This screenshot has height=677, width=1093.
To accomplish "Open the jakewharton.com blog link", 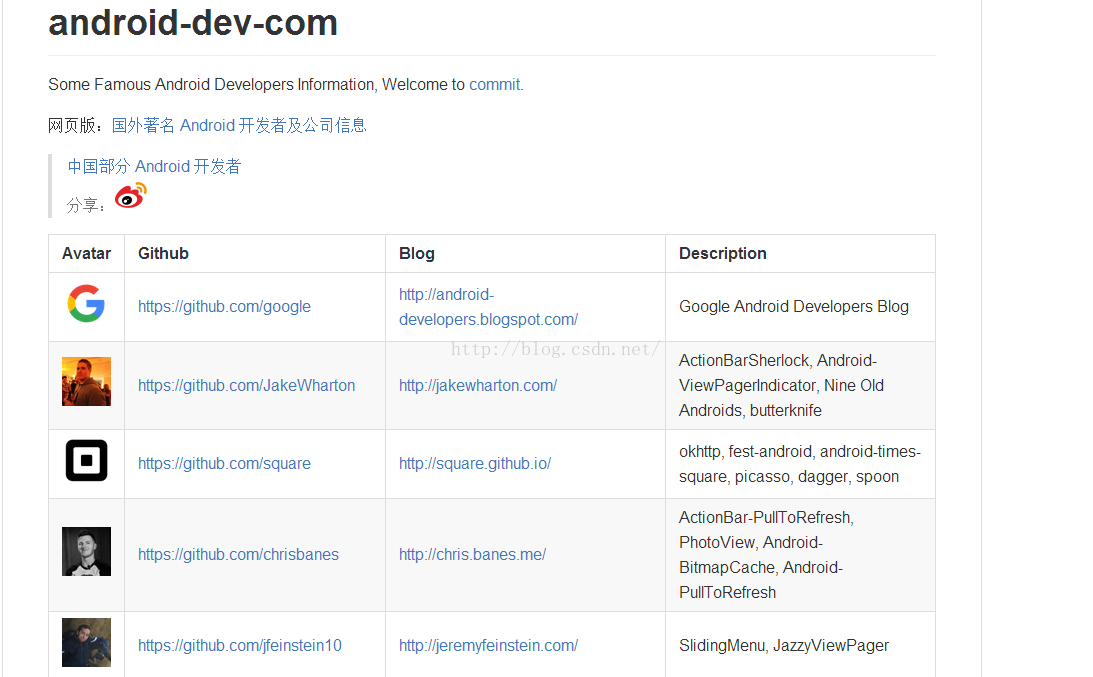I will click(478, 386).
